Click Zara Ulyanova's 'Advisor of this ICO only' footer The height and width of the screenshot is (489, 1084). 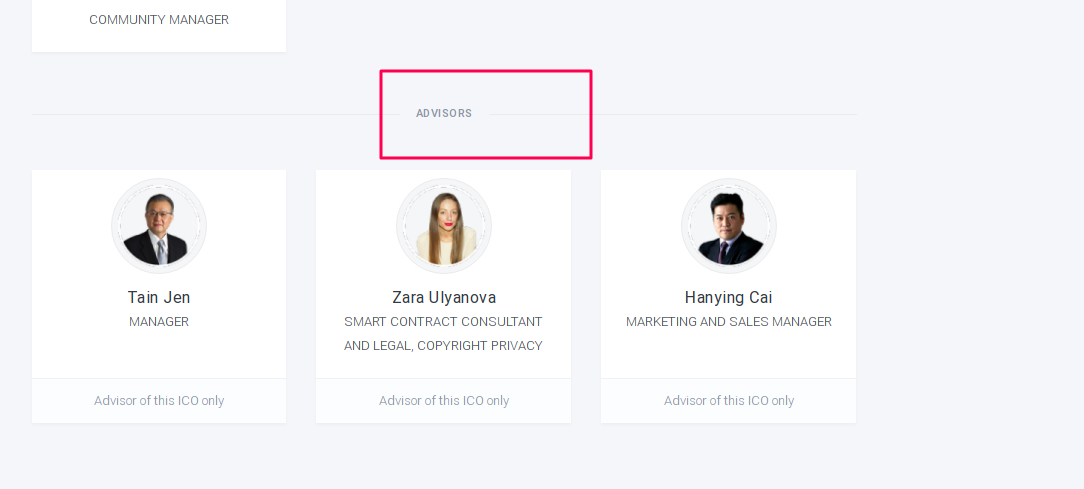click(444, 400)
